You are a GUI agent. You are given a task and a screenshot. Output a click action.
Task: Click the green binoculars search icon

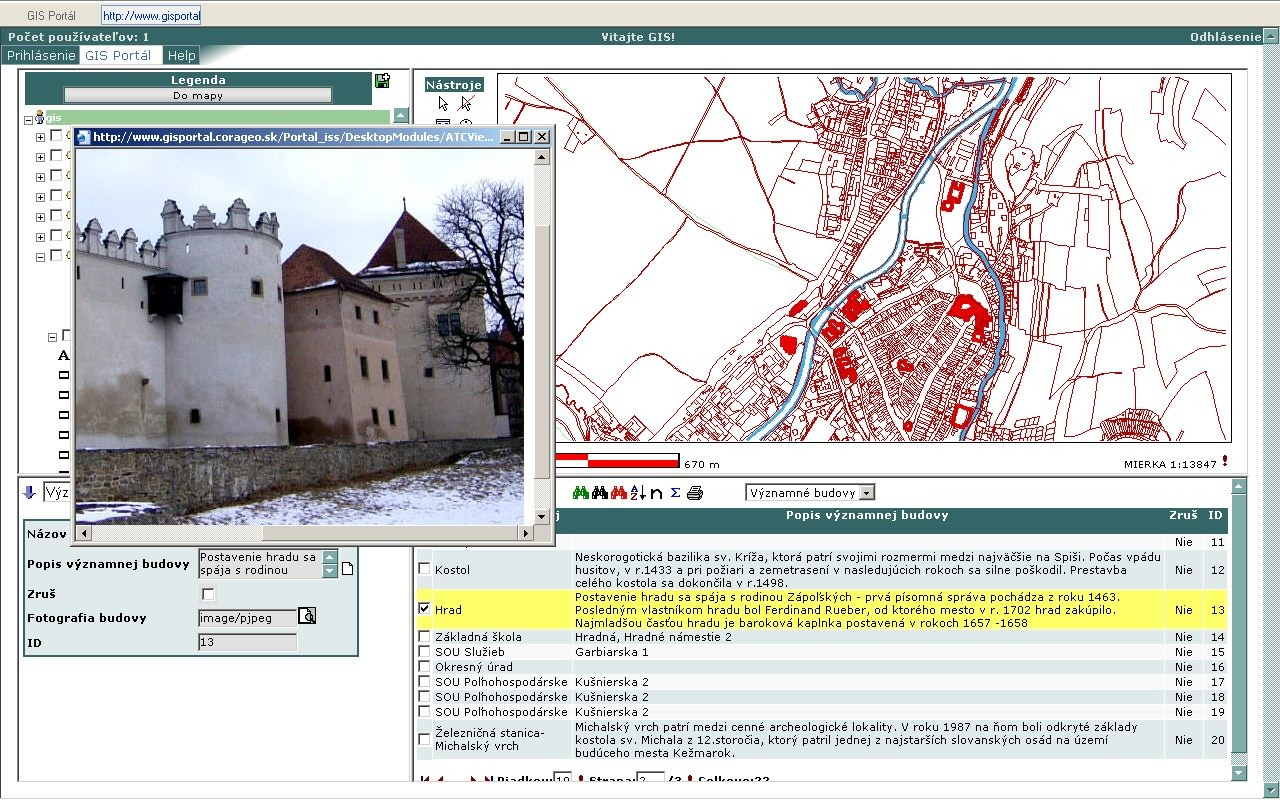(580, 493)
